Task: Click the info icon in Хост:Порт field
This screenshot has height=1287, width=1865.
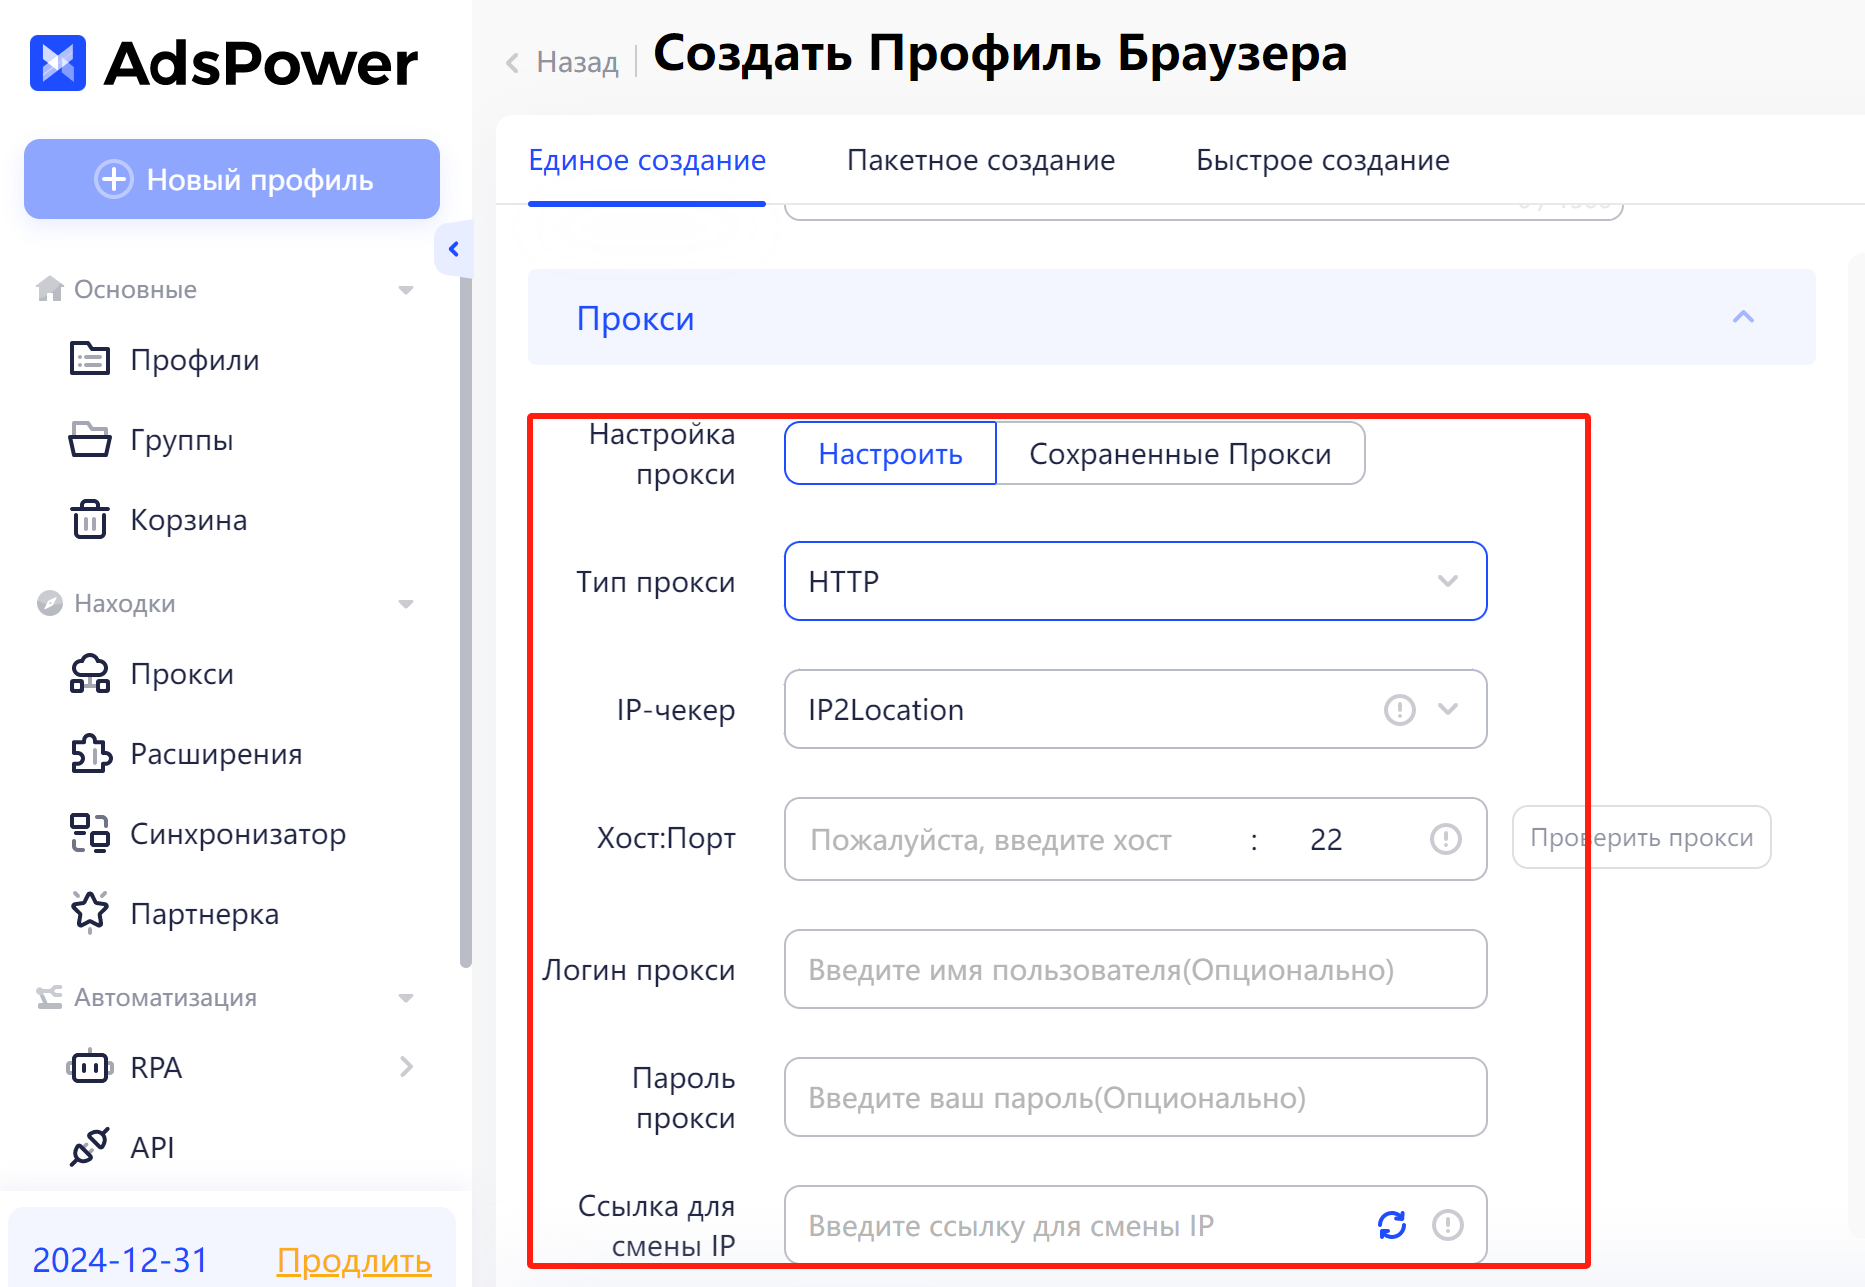Action: click(x=1445, y=839)
